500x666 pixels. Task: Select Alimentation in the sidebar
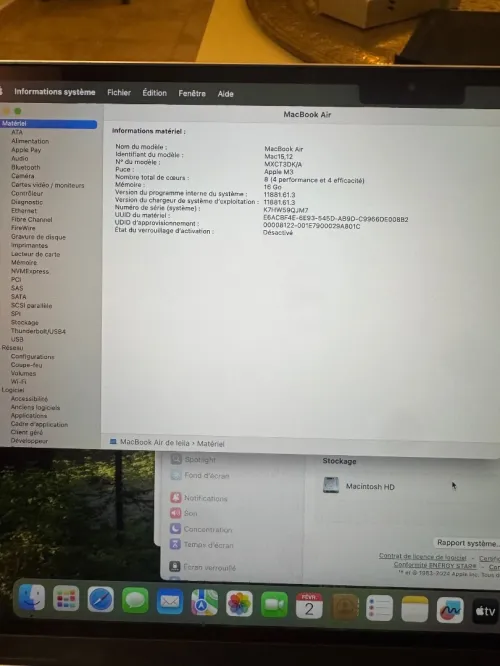(x=30, y=141)
